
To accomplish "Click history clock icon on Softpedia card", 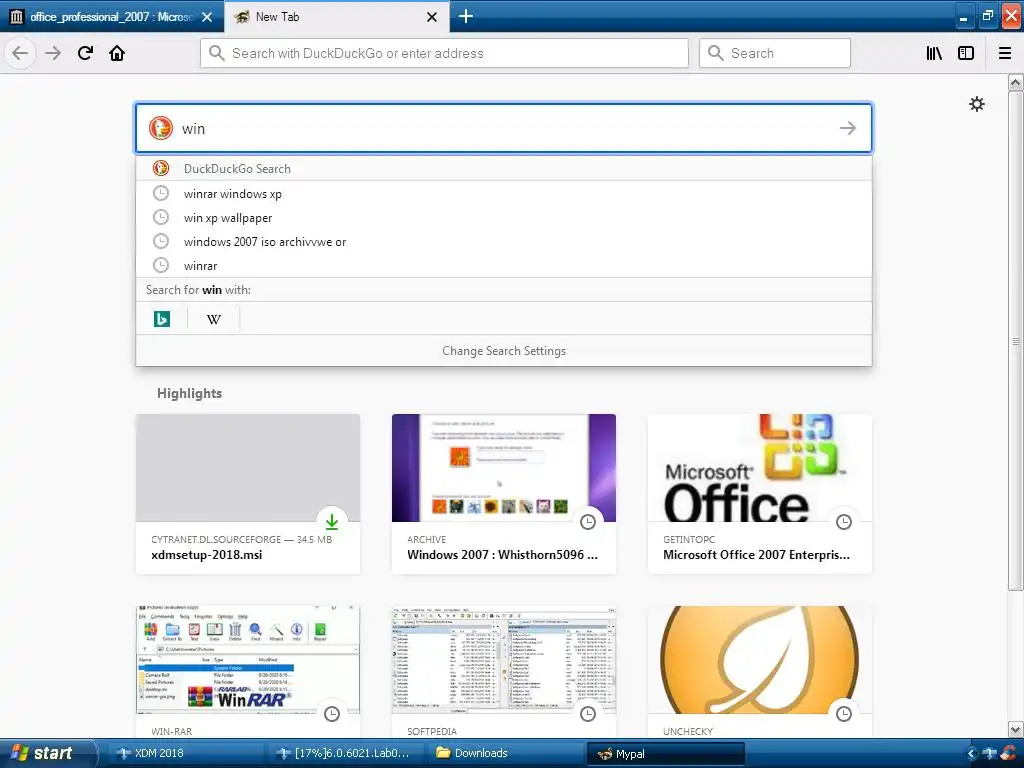I will [x=588, y=714].
